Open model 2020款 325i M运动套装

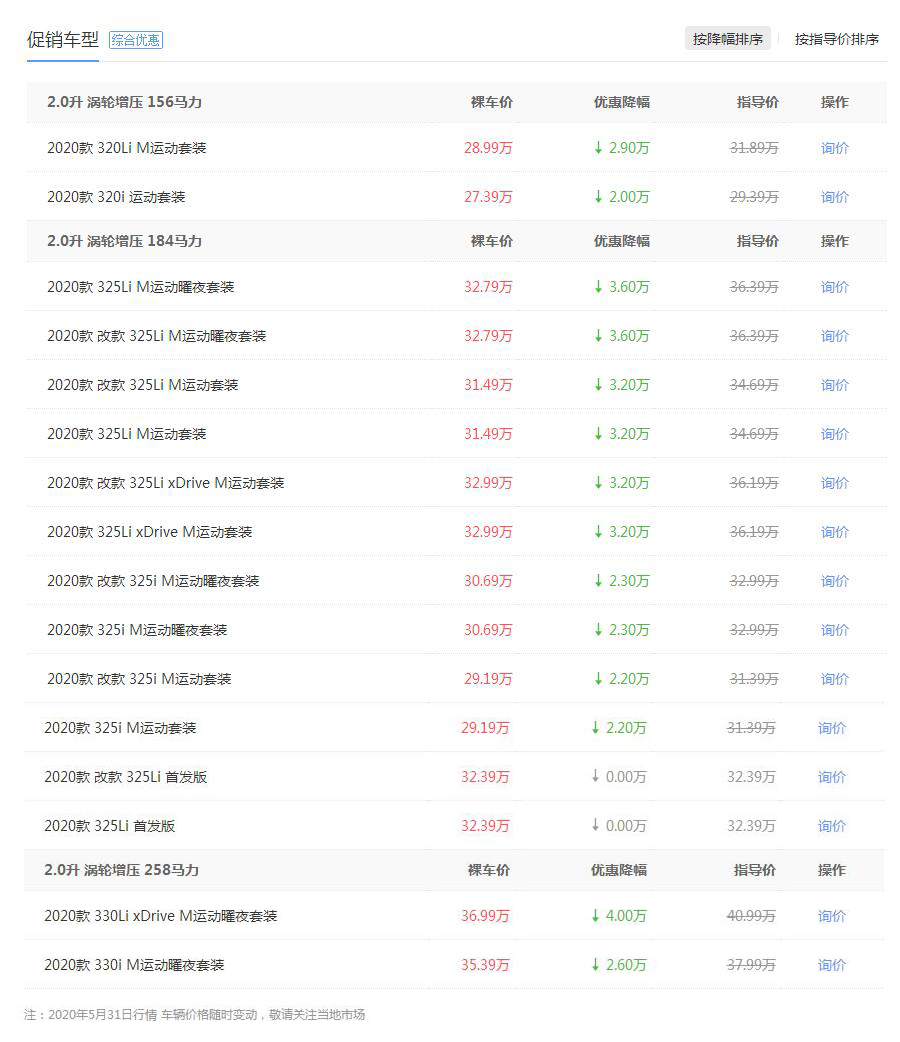click(120, 728)
